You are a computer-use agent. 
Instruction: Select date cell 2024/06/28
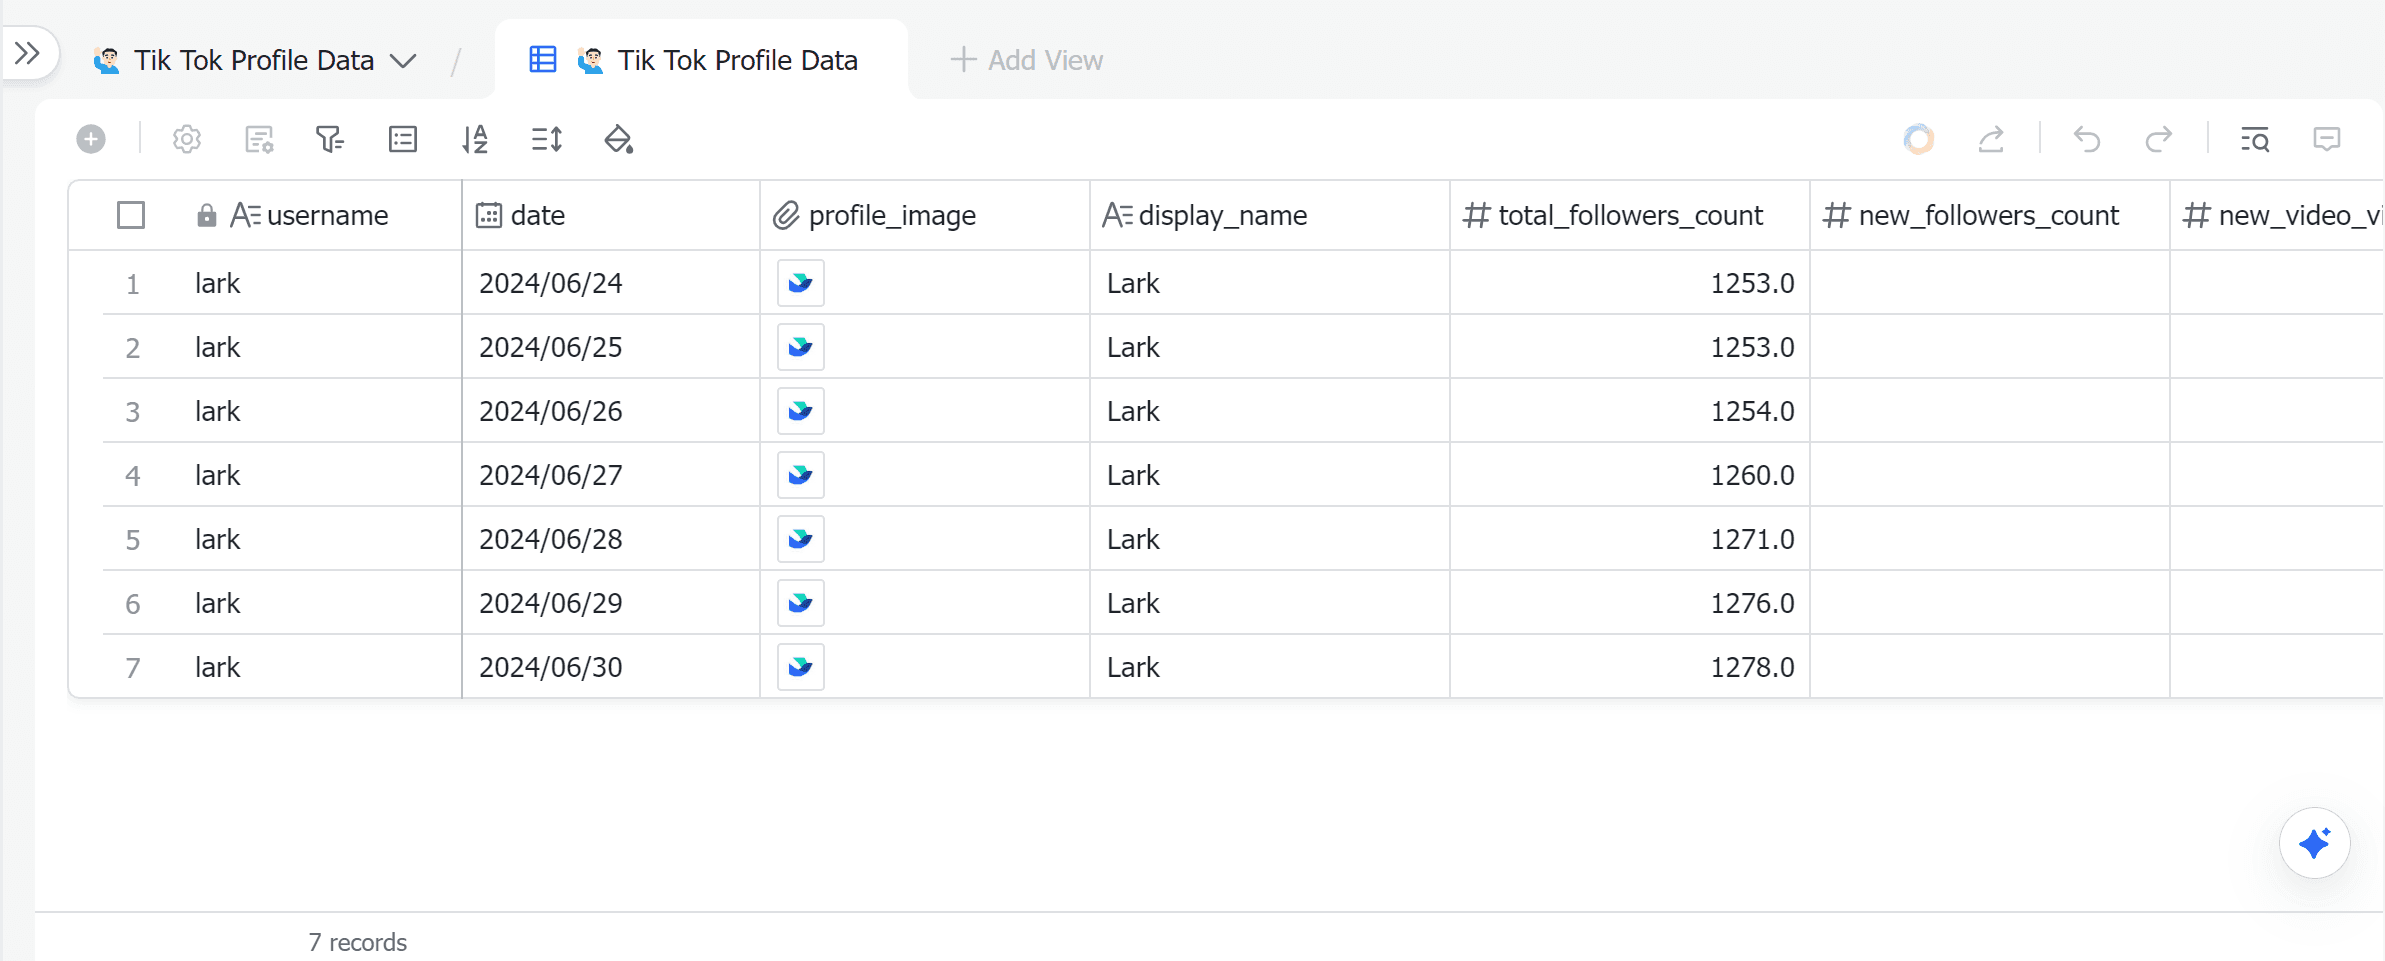tap(611, 539)
